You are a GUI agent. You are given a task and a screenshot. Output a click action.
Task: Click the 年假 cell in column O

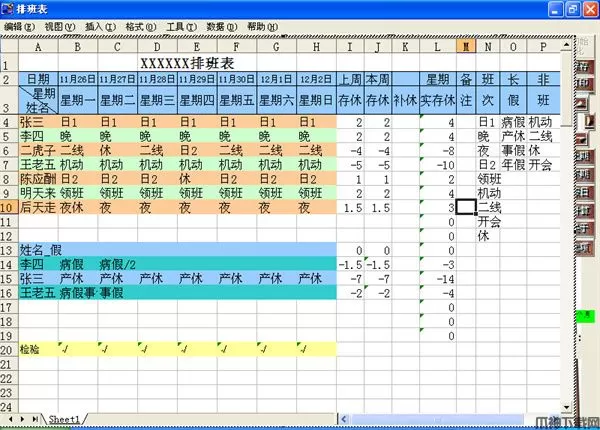[x=513, y=165]
